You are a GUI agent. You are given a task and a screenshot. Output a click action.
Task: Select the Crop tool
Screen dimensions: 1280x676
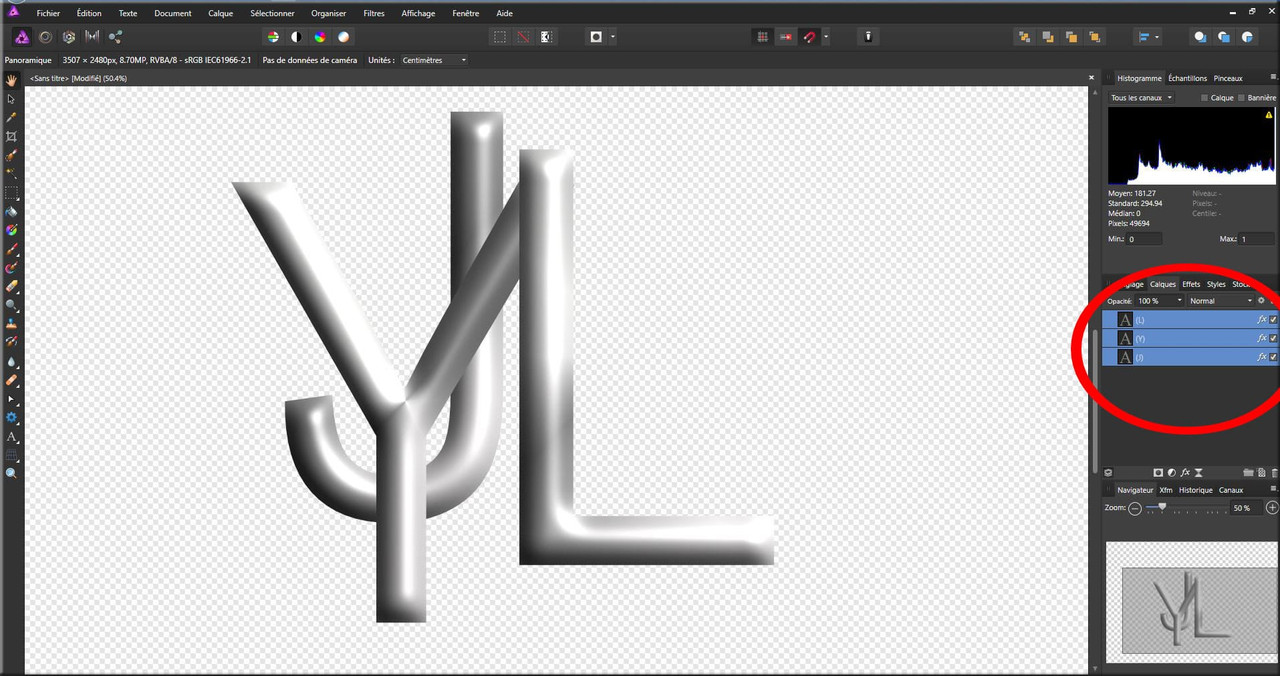click(x=12, y=136)
